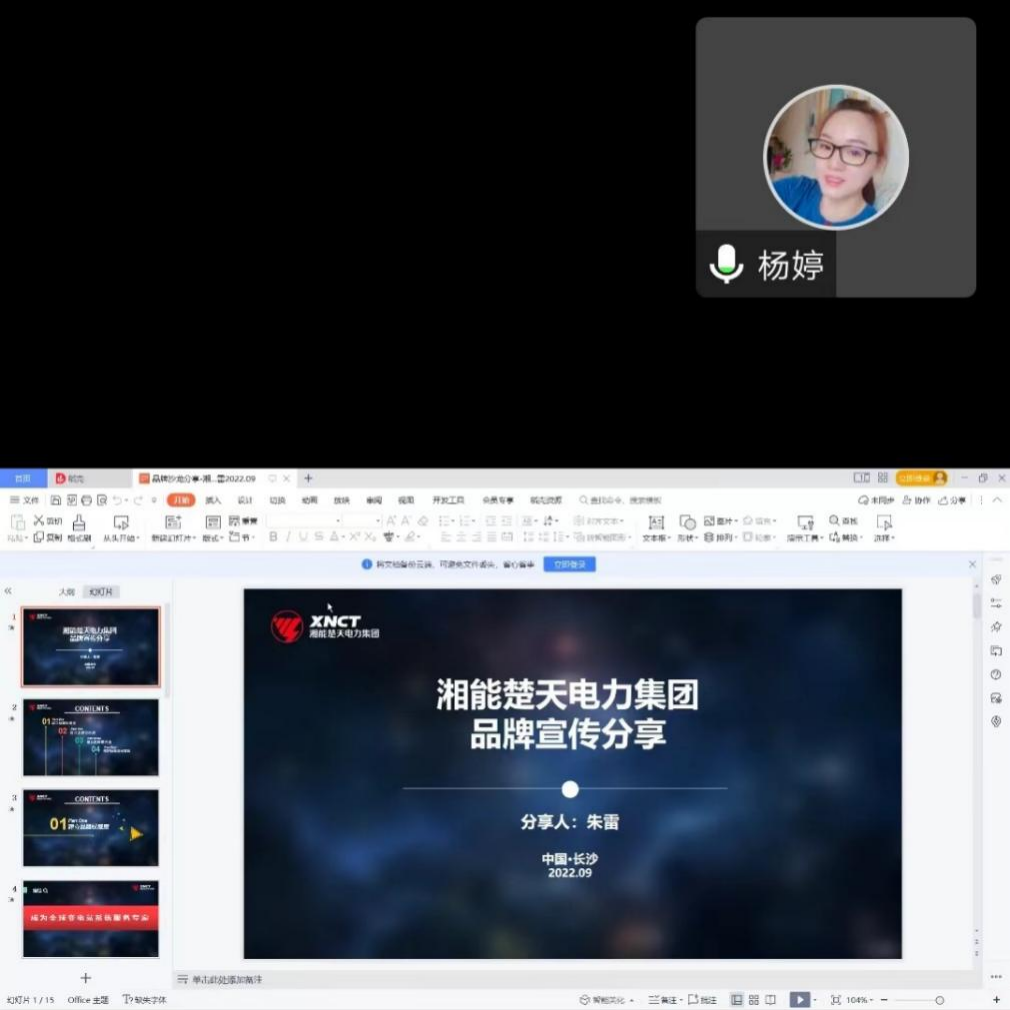Viewport: 1010px width, 1010px height.
Task: Expand the New Slide (新建幻灯片) dropdown
Action: 192,538
